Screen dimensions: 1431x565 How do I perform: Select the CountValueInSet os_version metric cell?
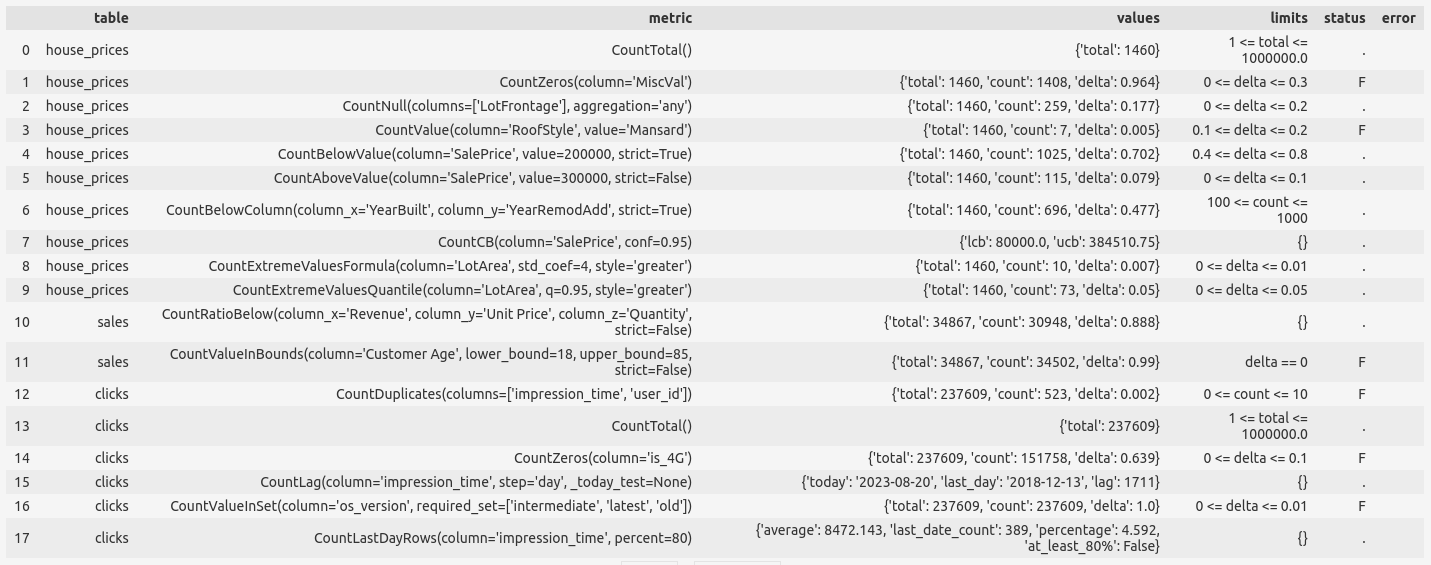(430, 506)
